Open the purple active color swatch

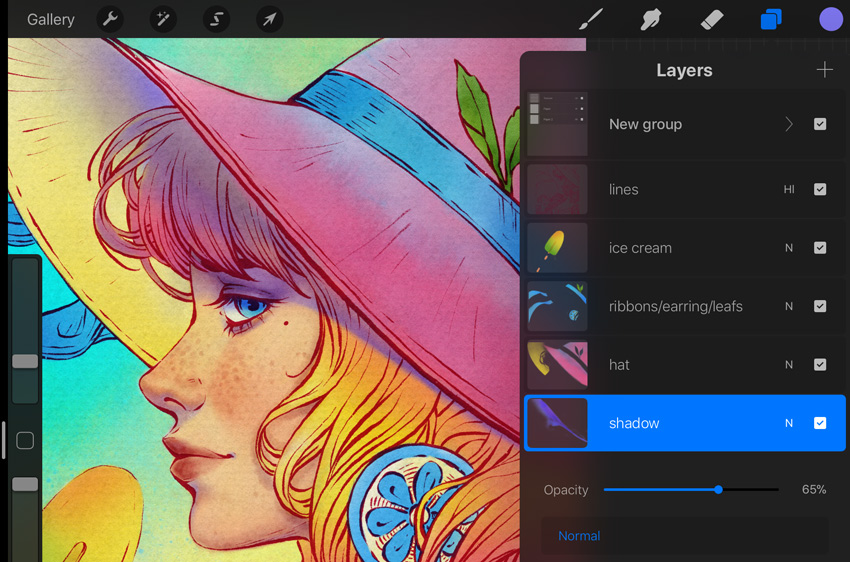[830, 20]
